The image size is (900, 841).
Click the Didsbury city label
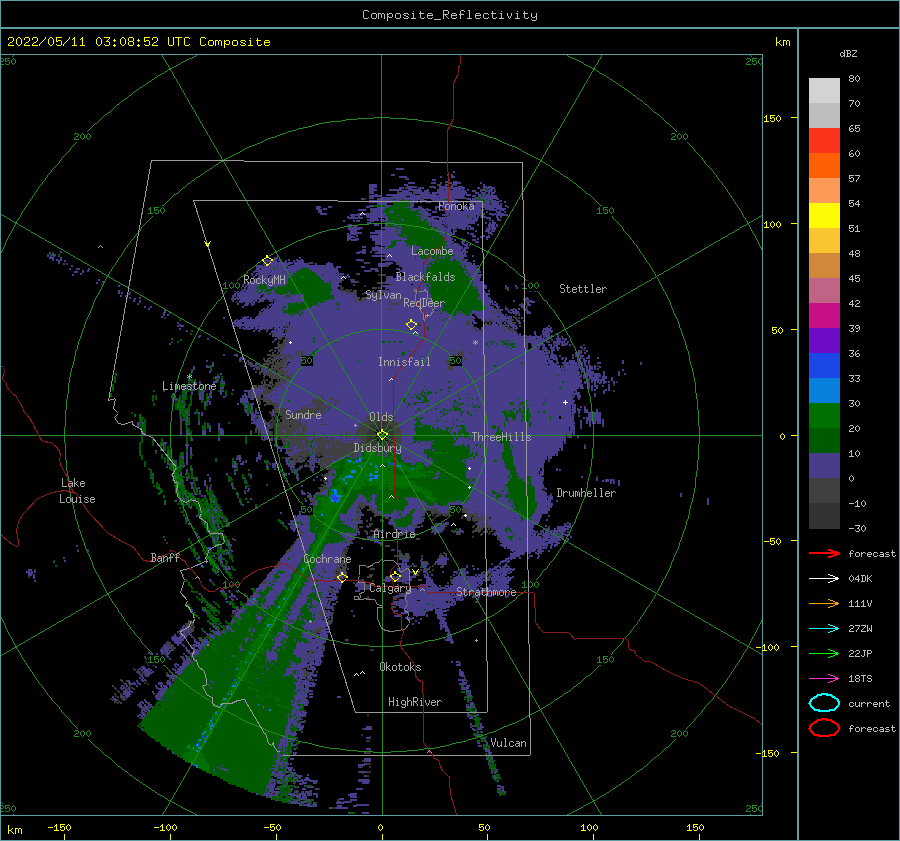coord(378,448)
